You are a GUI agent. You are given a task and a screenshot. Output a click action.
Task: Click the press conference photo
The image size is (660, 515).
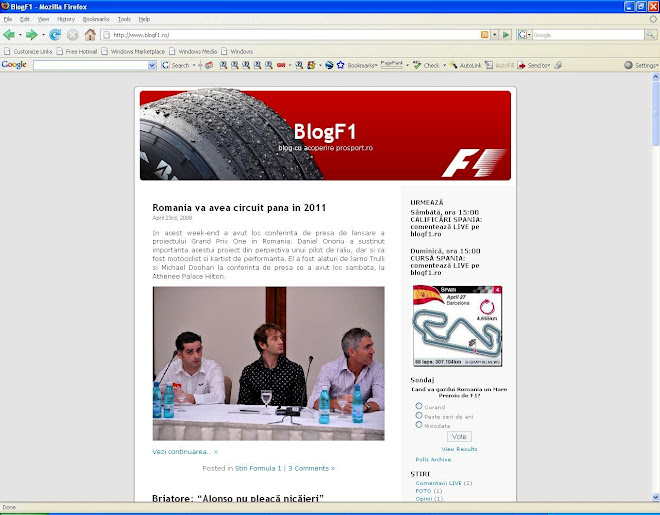[x=269, y=364]
